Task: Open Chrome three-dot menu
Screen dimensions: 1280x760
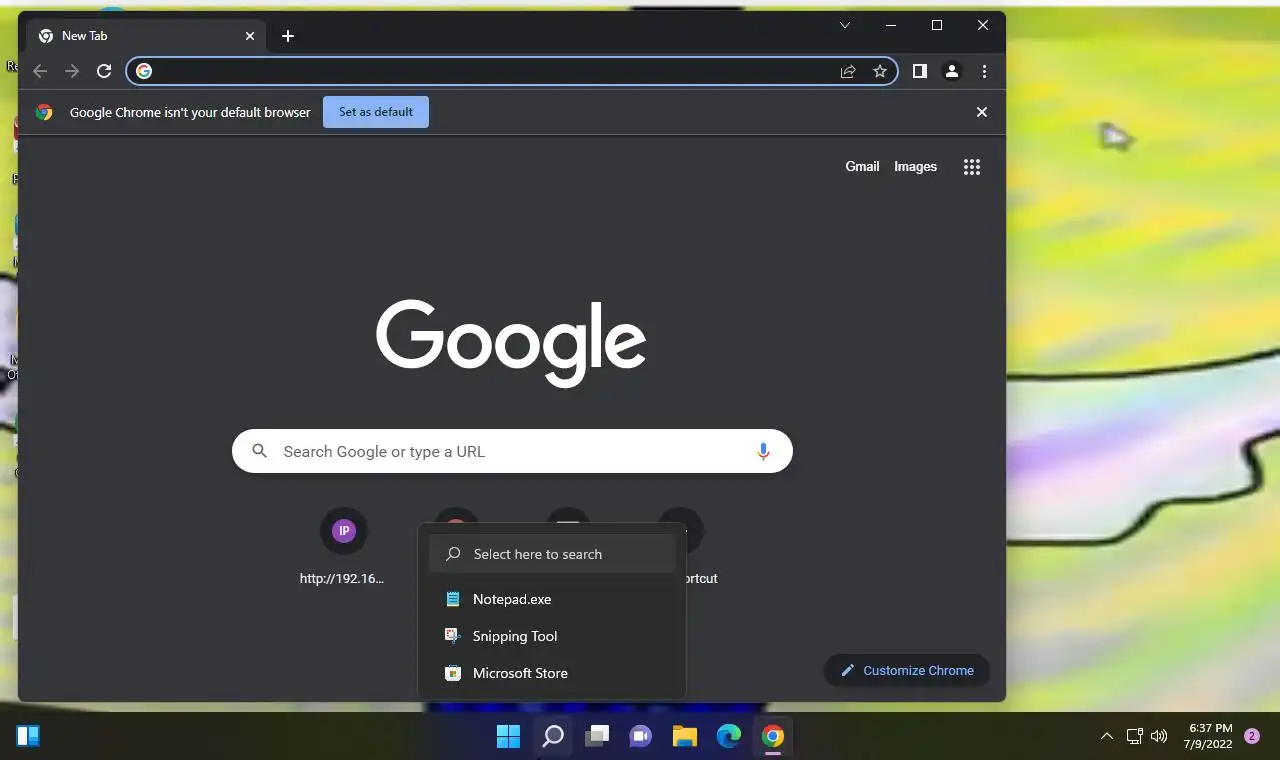Action: point(985,71)
